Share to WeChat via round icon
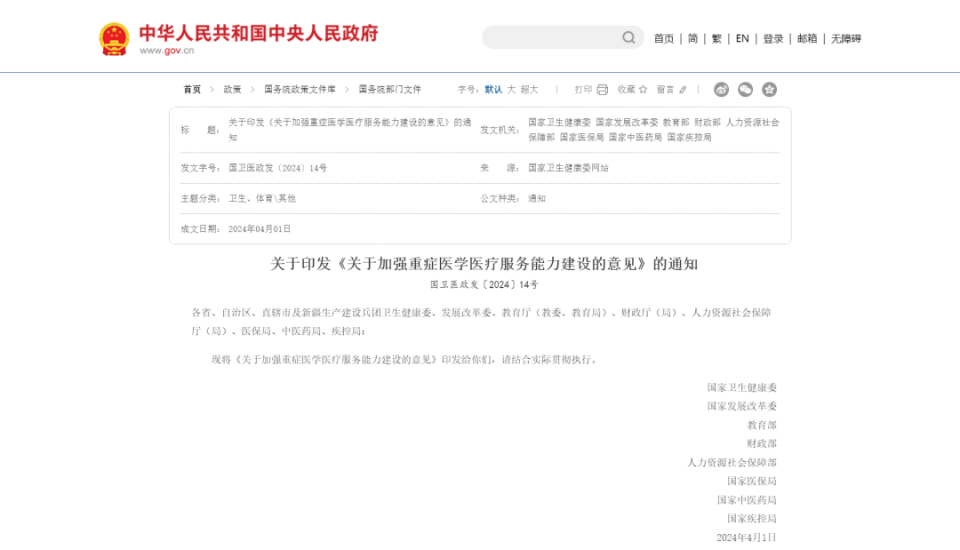This screenshot has width=960, height=550. click(745, 89)
